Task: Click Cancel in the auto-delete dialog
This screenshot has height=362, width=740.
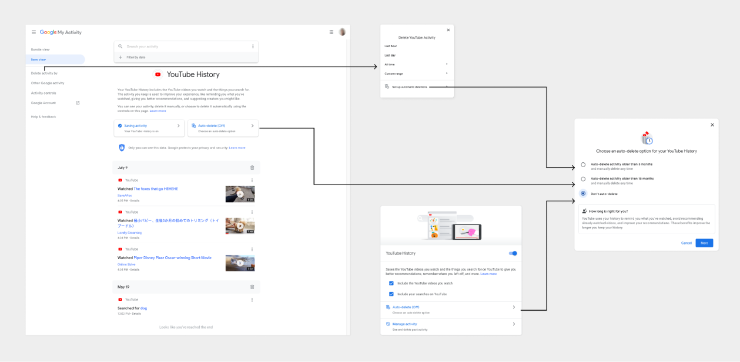Action: click(686, 243)
